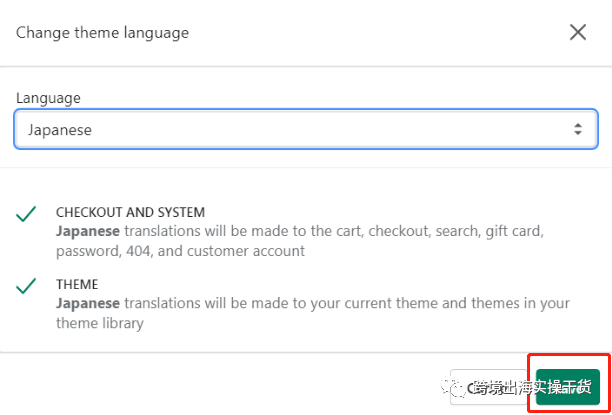Screen dimensions: 612x415
Task: Click the WeChat watermark logo icon
Action: tap(454, 387)
